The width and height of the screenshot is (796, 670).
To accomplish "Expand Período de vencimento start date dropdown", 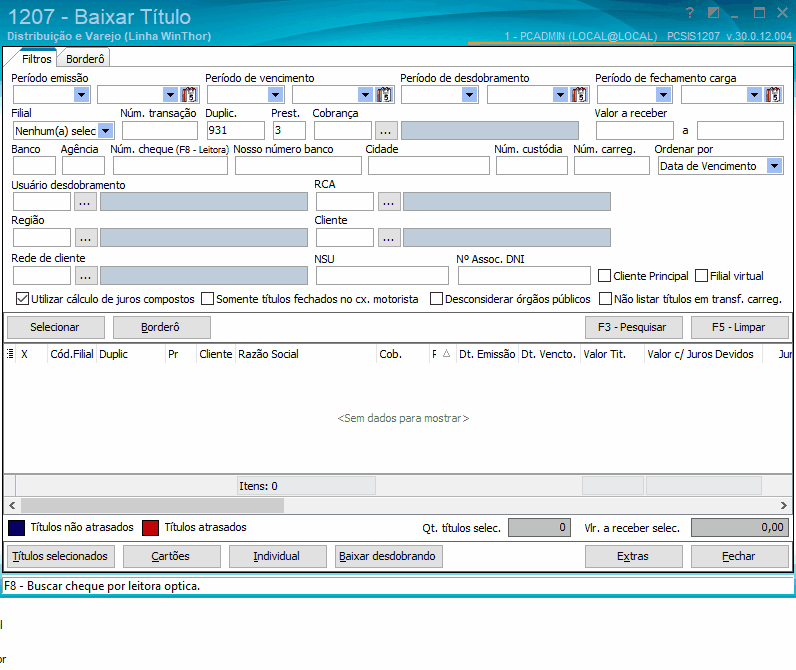I will click(275, 94).
